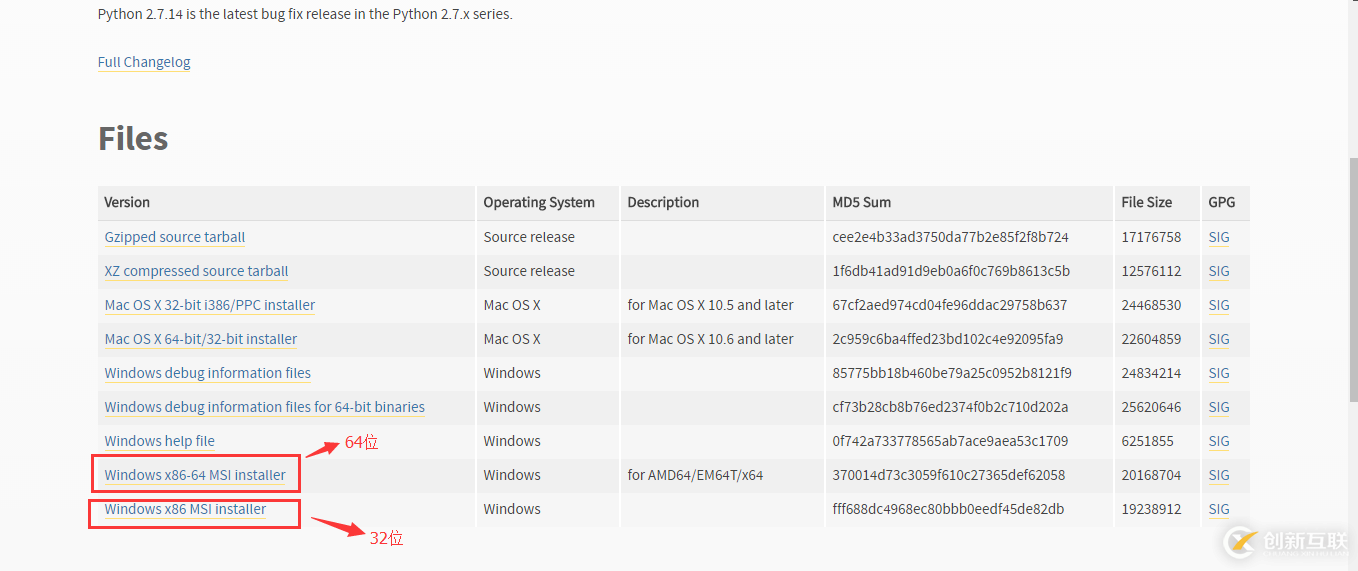Open SIG for 64-bit binaries debug files

coord(1219,407)
